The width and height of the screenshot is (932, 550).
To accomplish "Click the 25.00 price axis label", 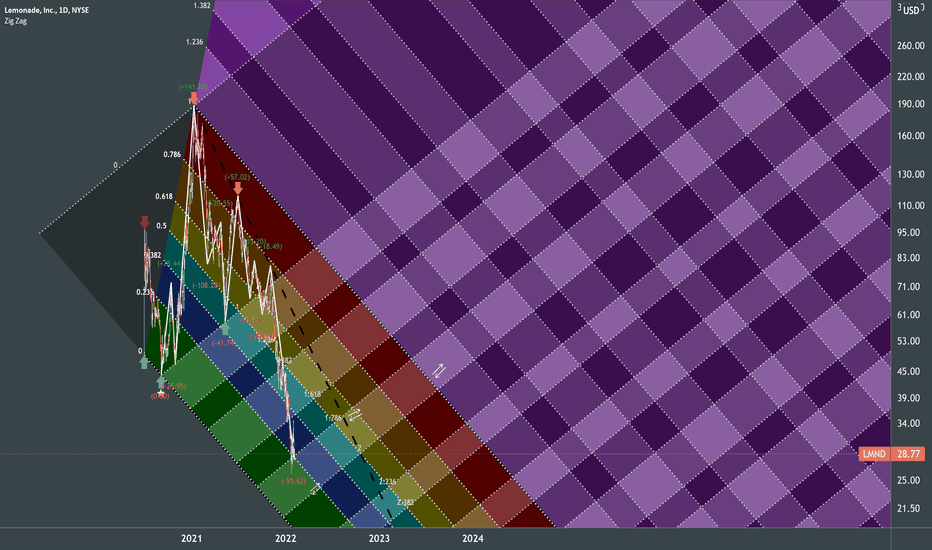I will pos(908,480).
